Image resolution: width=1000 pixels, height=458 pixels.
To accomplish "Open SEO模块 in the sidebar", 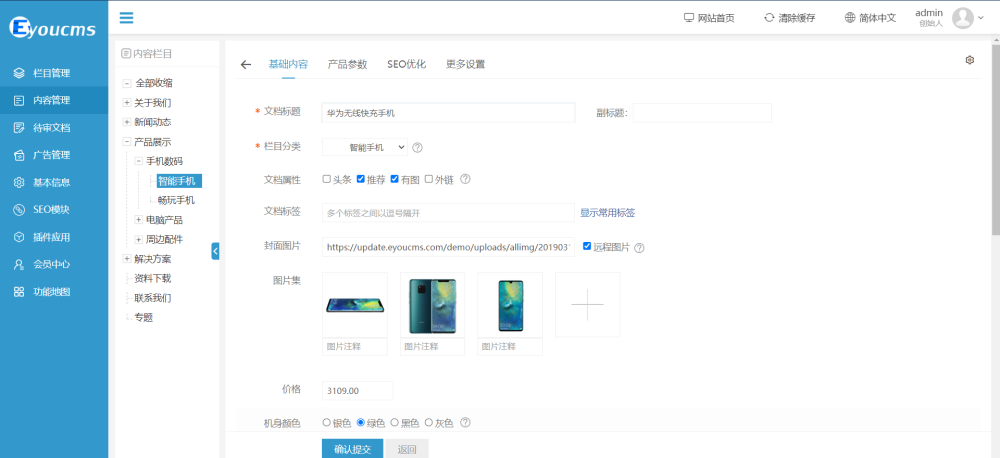I will pos(54,210).
